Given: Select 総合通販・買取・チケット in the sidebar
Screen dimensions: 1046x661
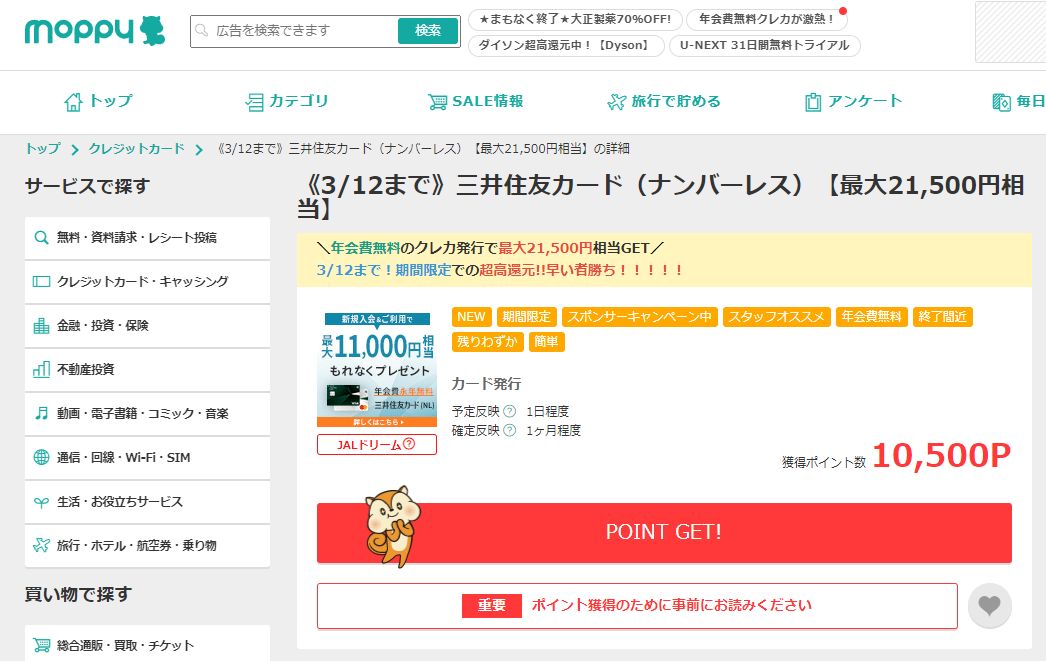Looking at the screenshot, I should pos(147,644).
